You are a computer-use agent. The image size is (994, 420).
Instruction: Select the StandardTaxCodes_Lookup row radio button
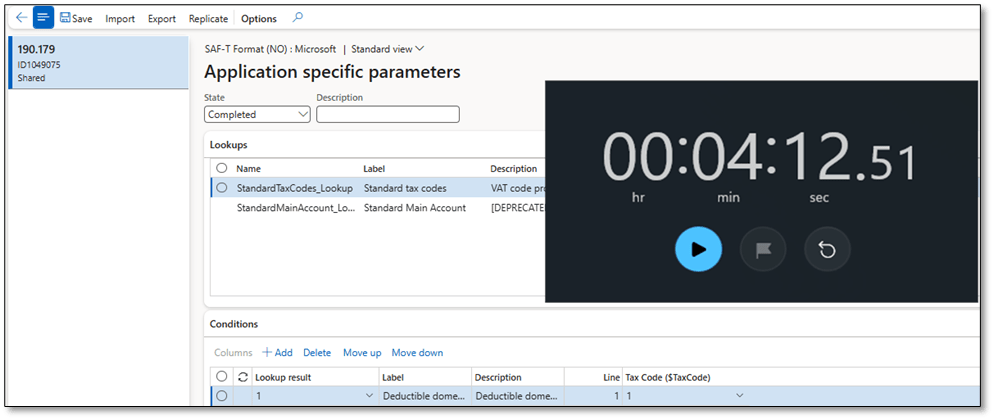click(221, 188)
